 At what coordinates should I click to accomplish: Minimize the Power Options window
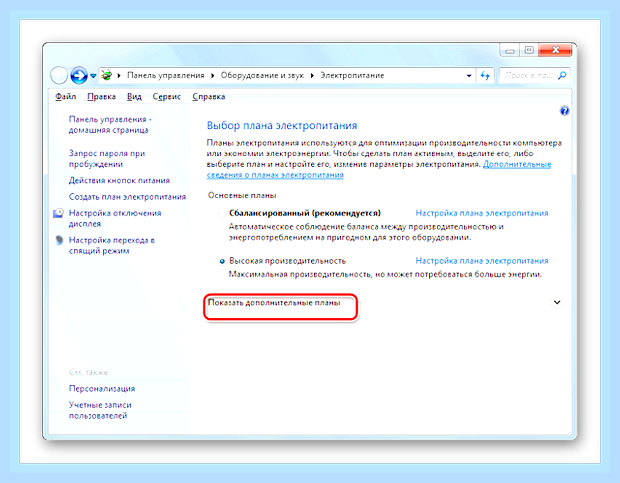click(x=510, y=51)
